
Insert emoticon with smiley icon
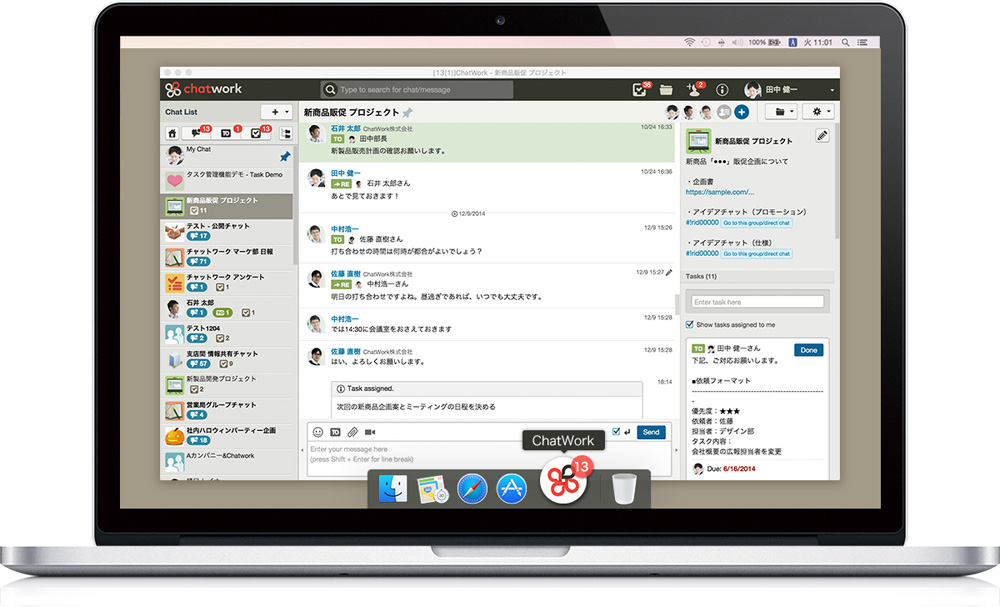coord(318,432)
